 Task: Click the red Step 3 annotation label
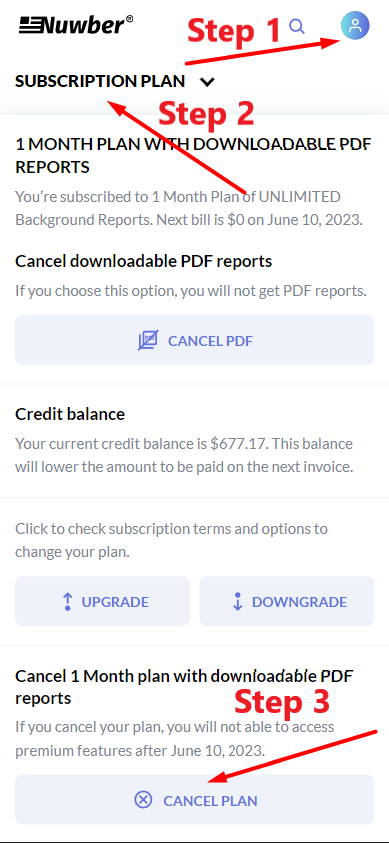[282, 702]
